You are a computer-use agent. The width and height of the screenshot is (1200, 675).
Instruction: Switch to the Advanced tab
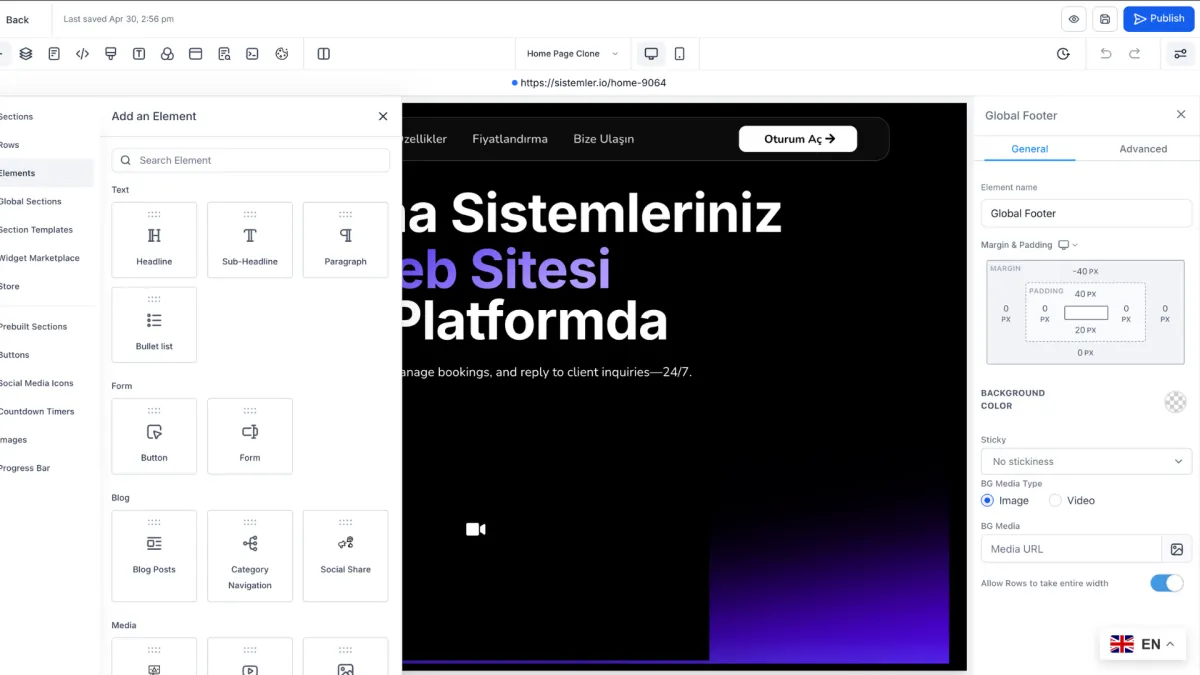point(1143,149)
